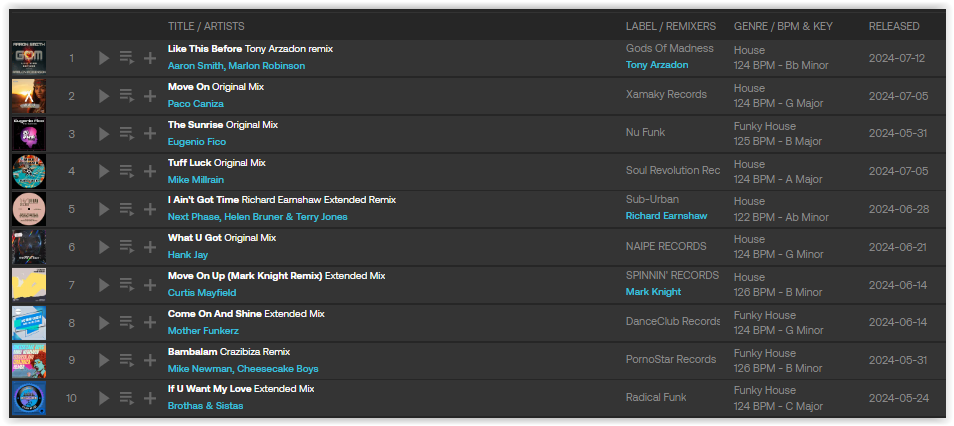
Task: Open Richard Earnshaw remixer link
Action: click(x=667, y=215)
